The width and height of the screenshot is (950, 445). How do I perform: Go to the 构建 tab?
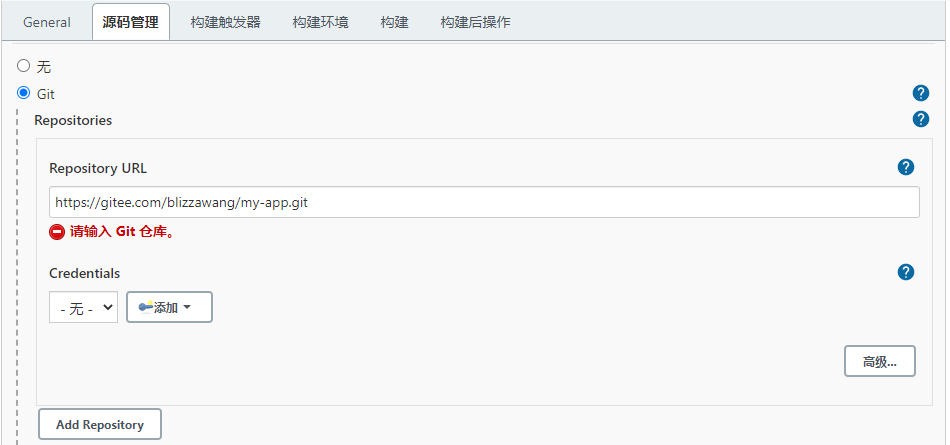click(x=394, y=22)
